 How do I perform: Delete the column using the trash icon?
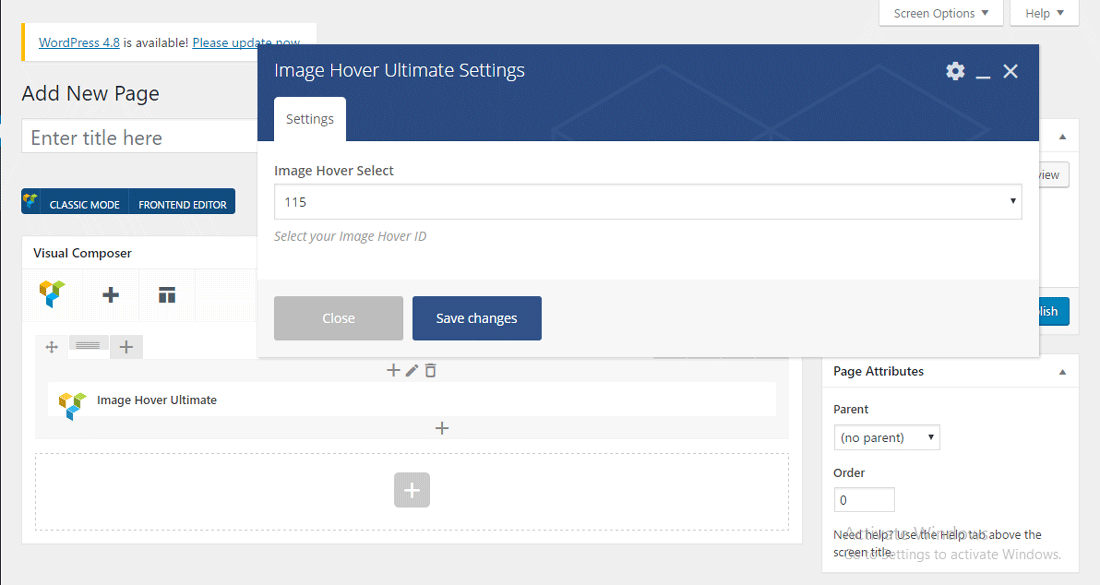(430, 371)
